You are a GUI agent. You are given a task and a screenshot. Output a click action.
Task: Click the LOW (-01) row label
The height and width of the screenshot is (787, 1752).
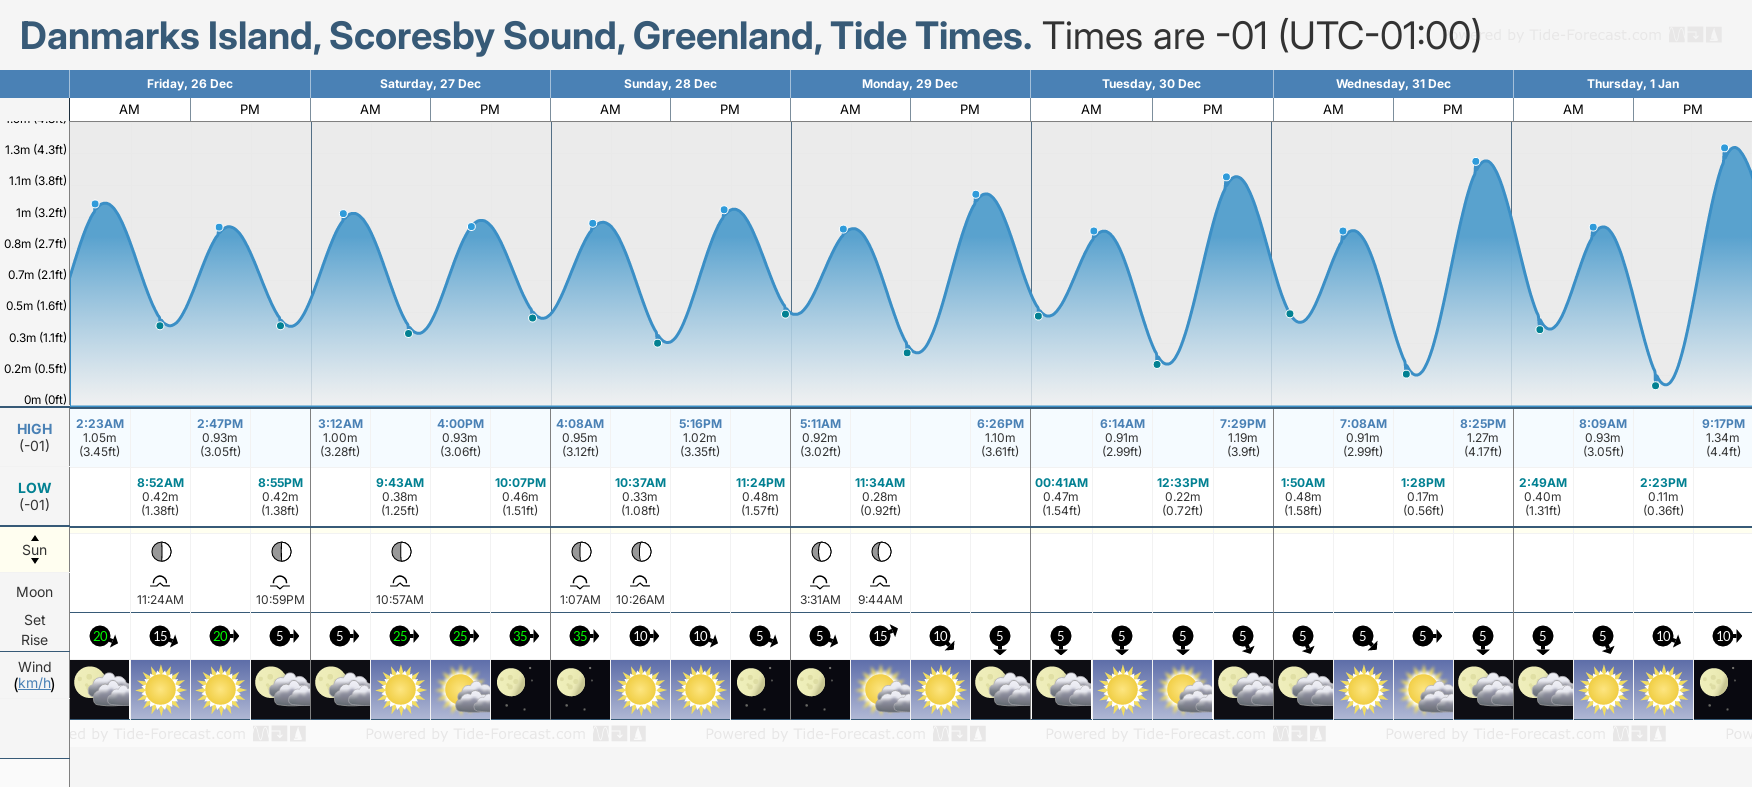point(34,496)
